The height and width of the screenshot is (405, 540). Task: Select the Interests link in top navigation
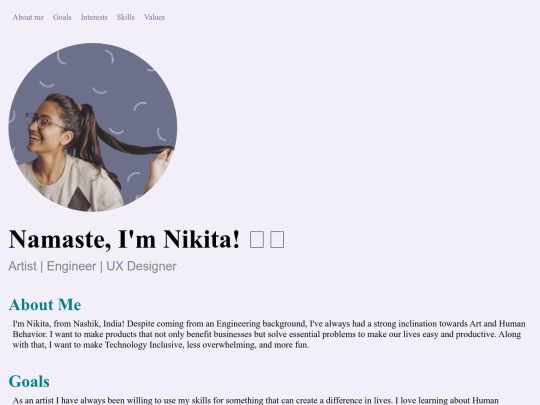(x=94, y=17)
